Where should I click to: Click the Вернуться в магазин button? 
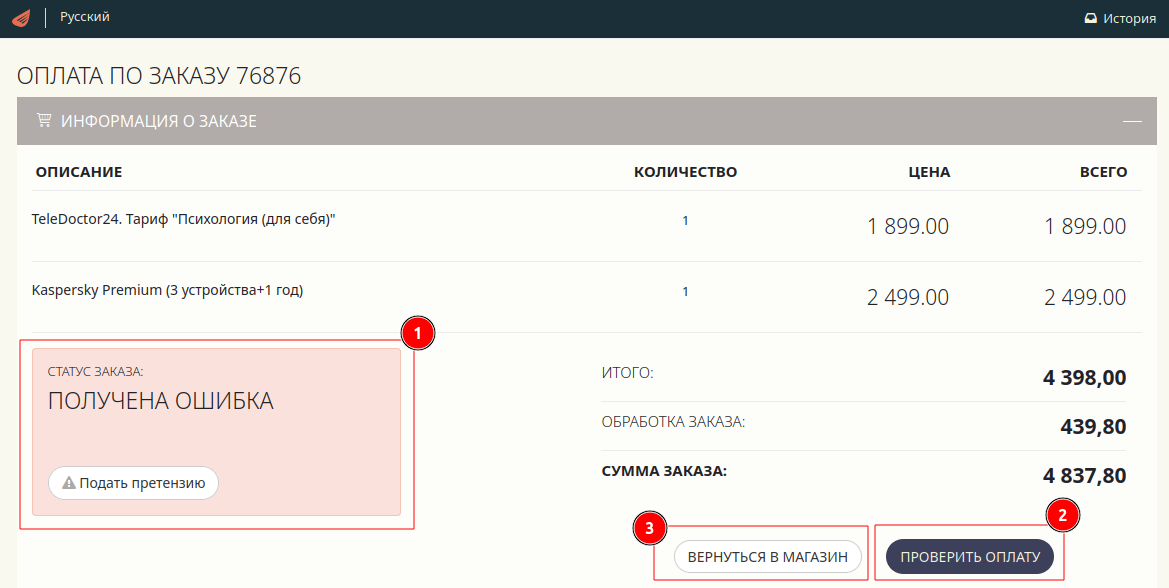coord(768,557)
